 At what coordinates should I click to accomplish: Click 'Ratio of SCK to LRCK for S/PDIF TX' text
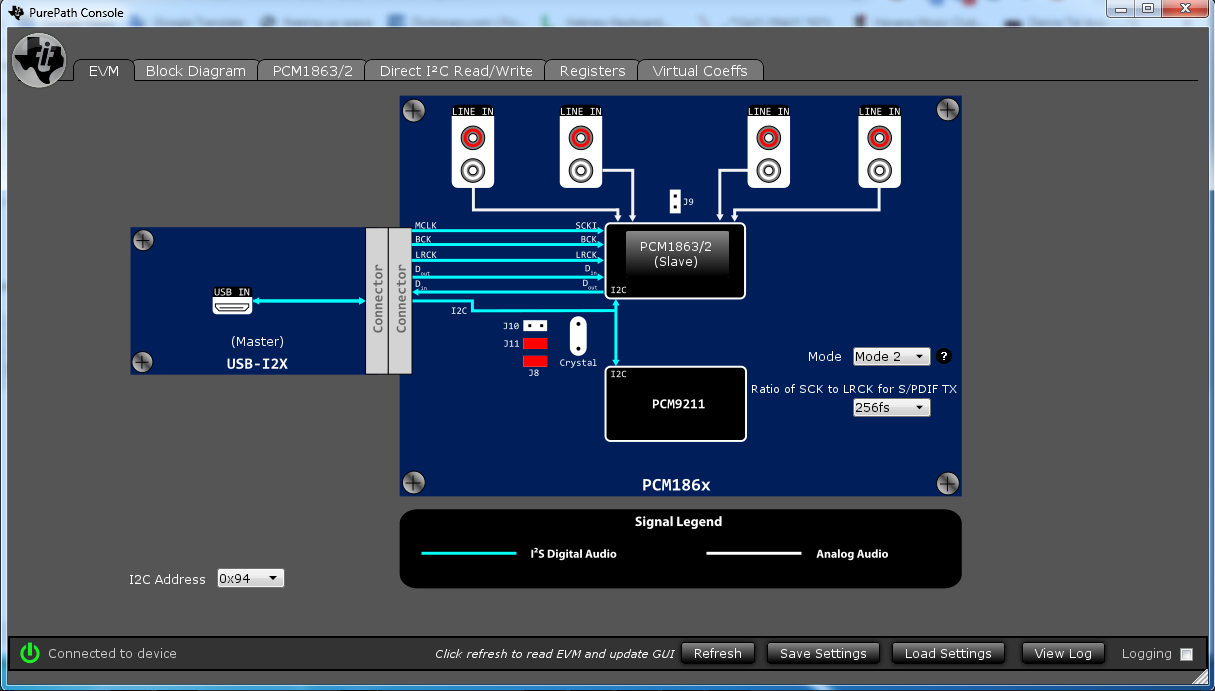pyautogui.click(x=854, y=389)
